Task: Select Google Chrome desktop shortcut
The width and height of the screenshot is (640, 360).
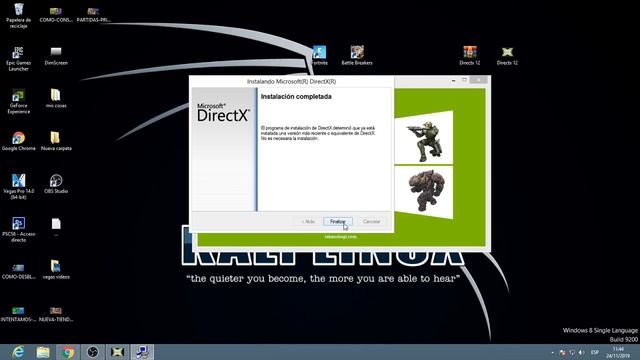Action: pos(18,142)
